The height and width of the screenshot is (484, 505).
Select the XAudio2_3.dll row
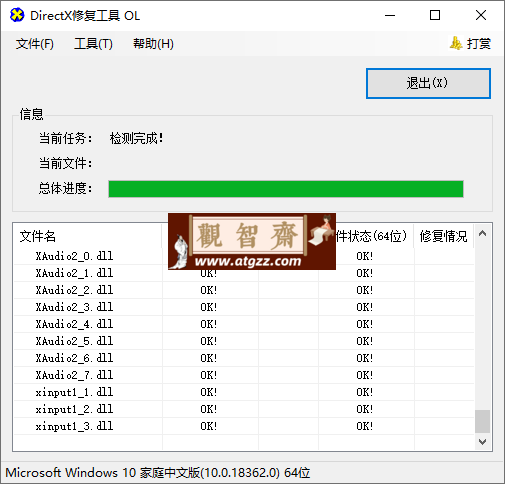(x=244, y=307)
